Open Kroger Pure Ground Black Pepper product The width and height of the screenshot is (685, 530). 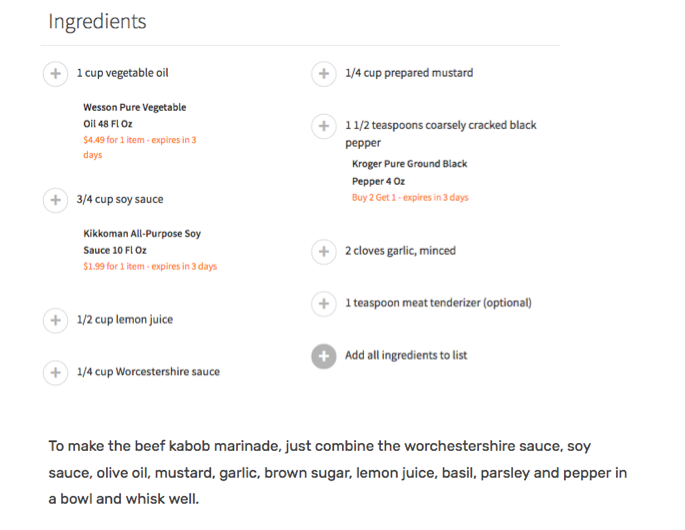coord(409,172)
